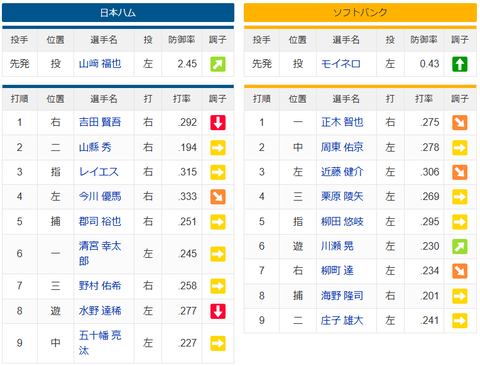Viewport: 480px width, 366px height.
Task: Click batting average .230
Action: [430, 246]
